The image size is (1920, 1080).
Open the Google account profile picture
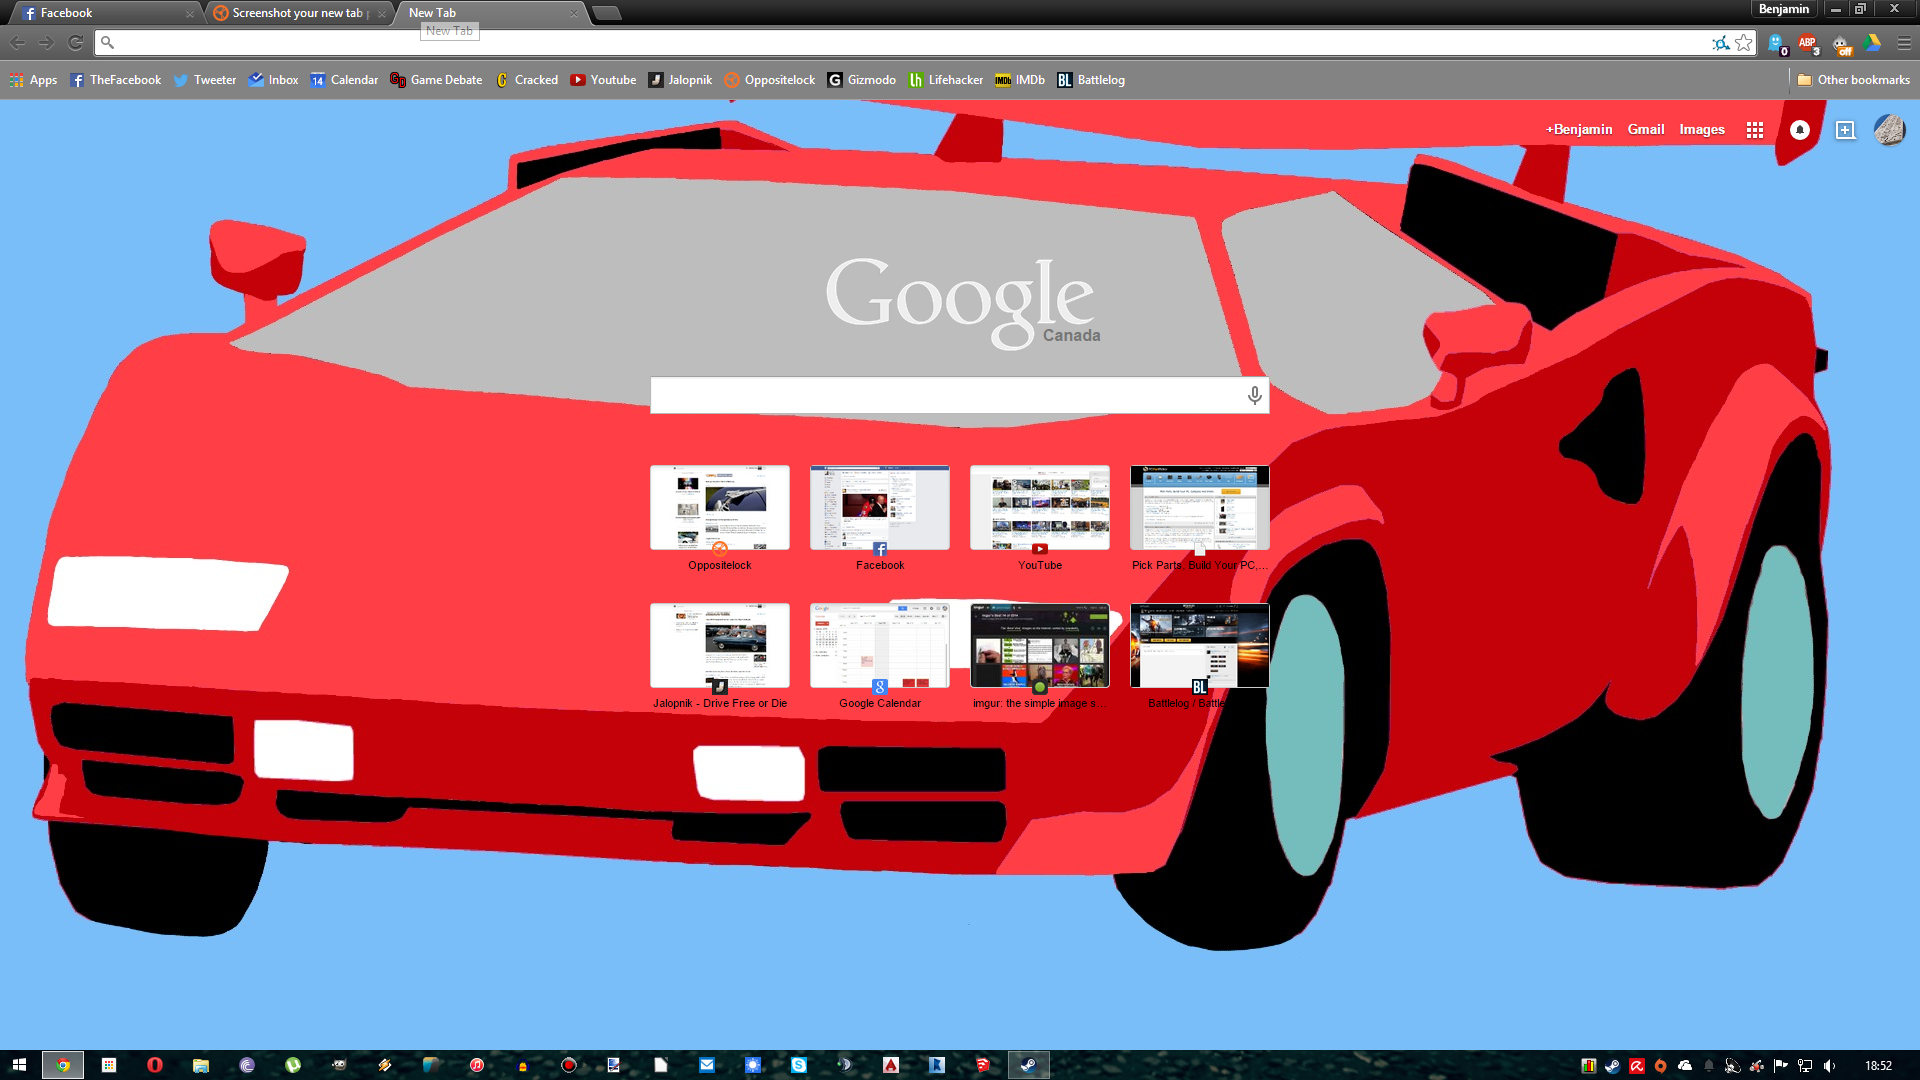coord(1889,130)
